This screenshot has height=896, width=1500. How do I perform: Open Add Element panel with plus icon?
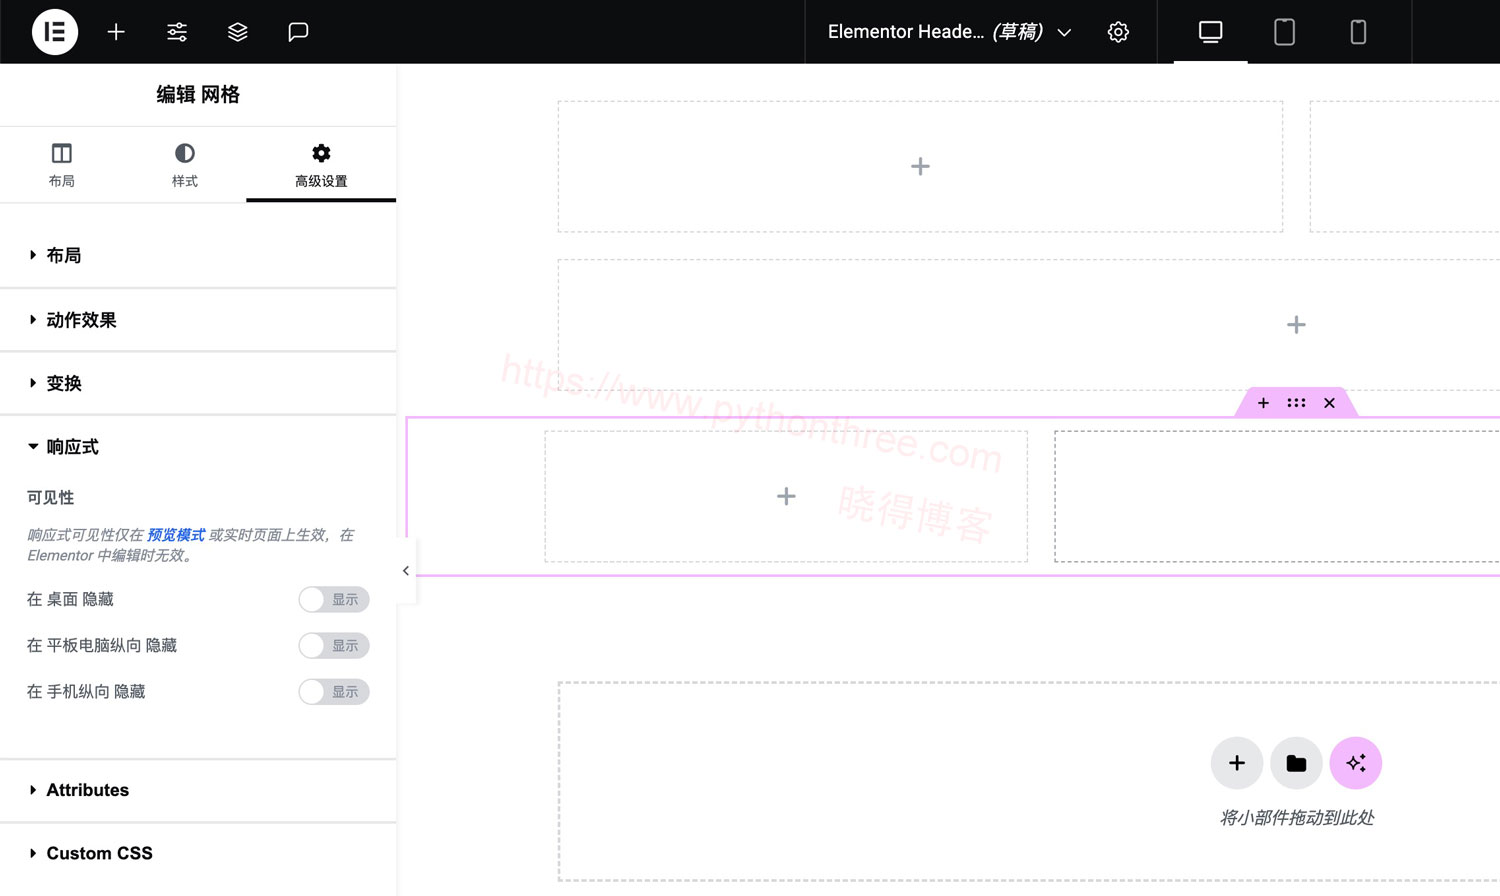click(x=116, y=32)
